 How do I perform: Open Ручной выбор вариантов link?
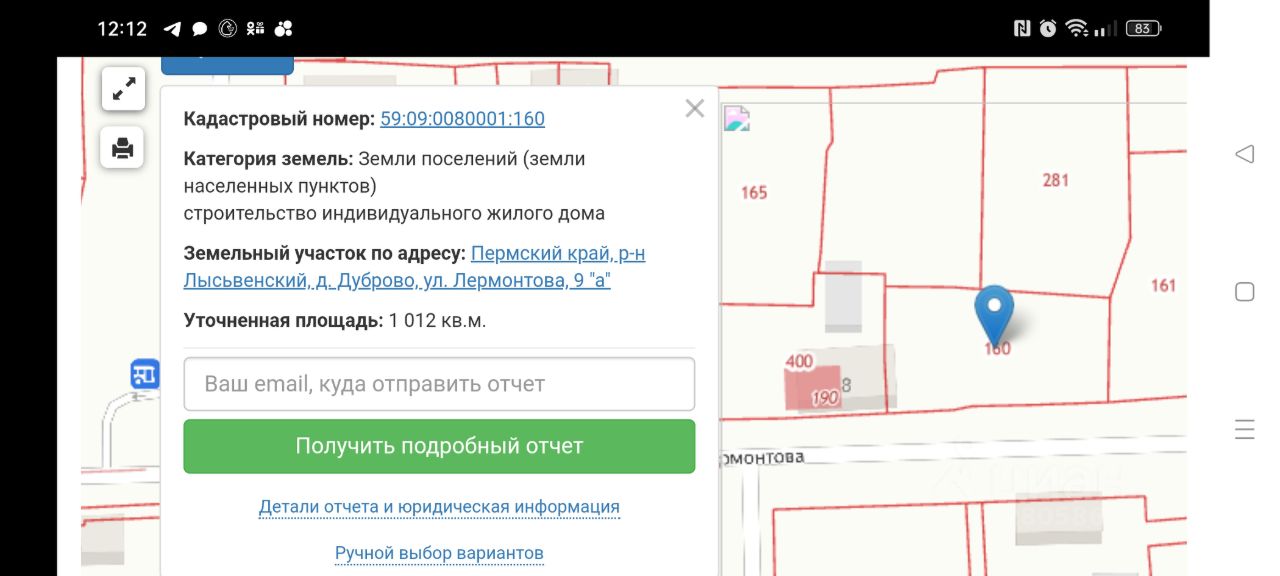point(439,553)
